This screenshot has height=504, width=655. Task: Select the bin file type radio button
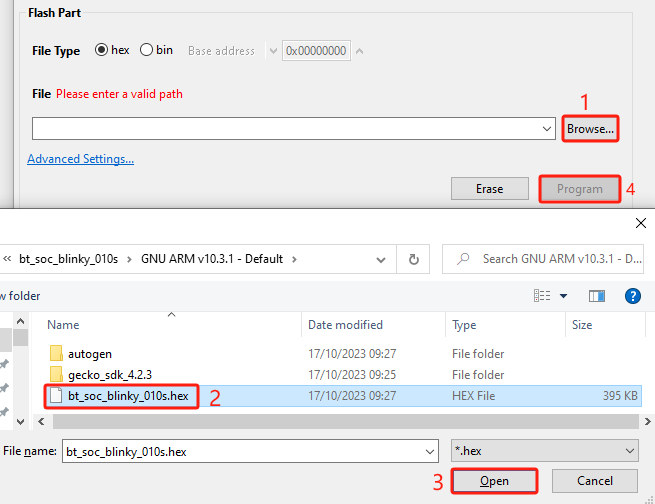pyautogui.click(x=146, y=50)
